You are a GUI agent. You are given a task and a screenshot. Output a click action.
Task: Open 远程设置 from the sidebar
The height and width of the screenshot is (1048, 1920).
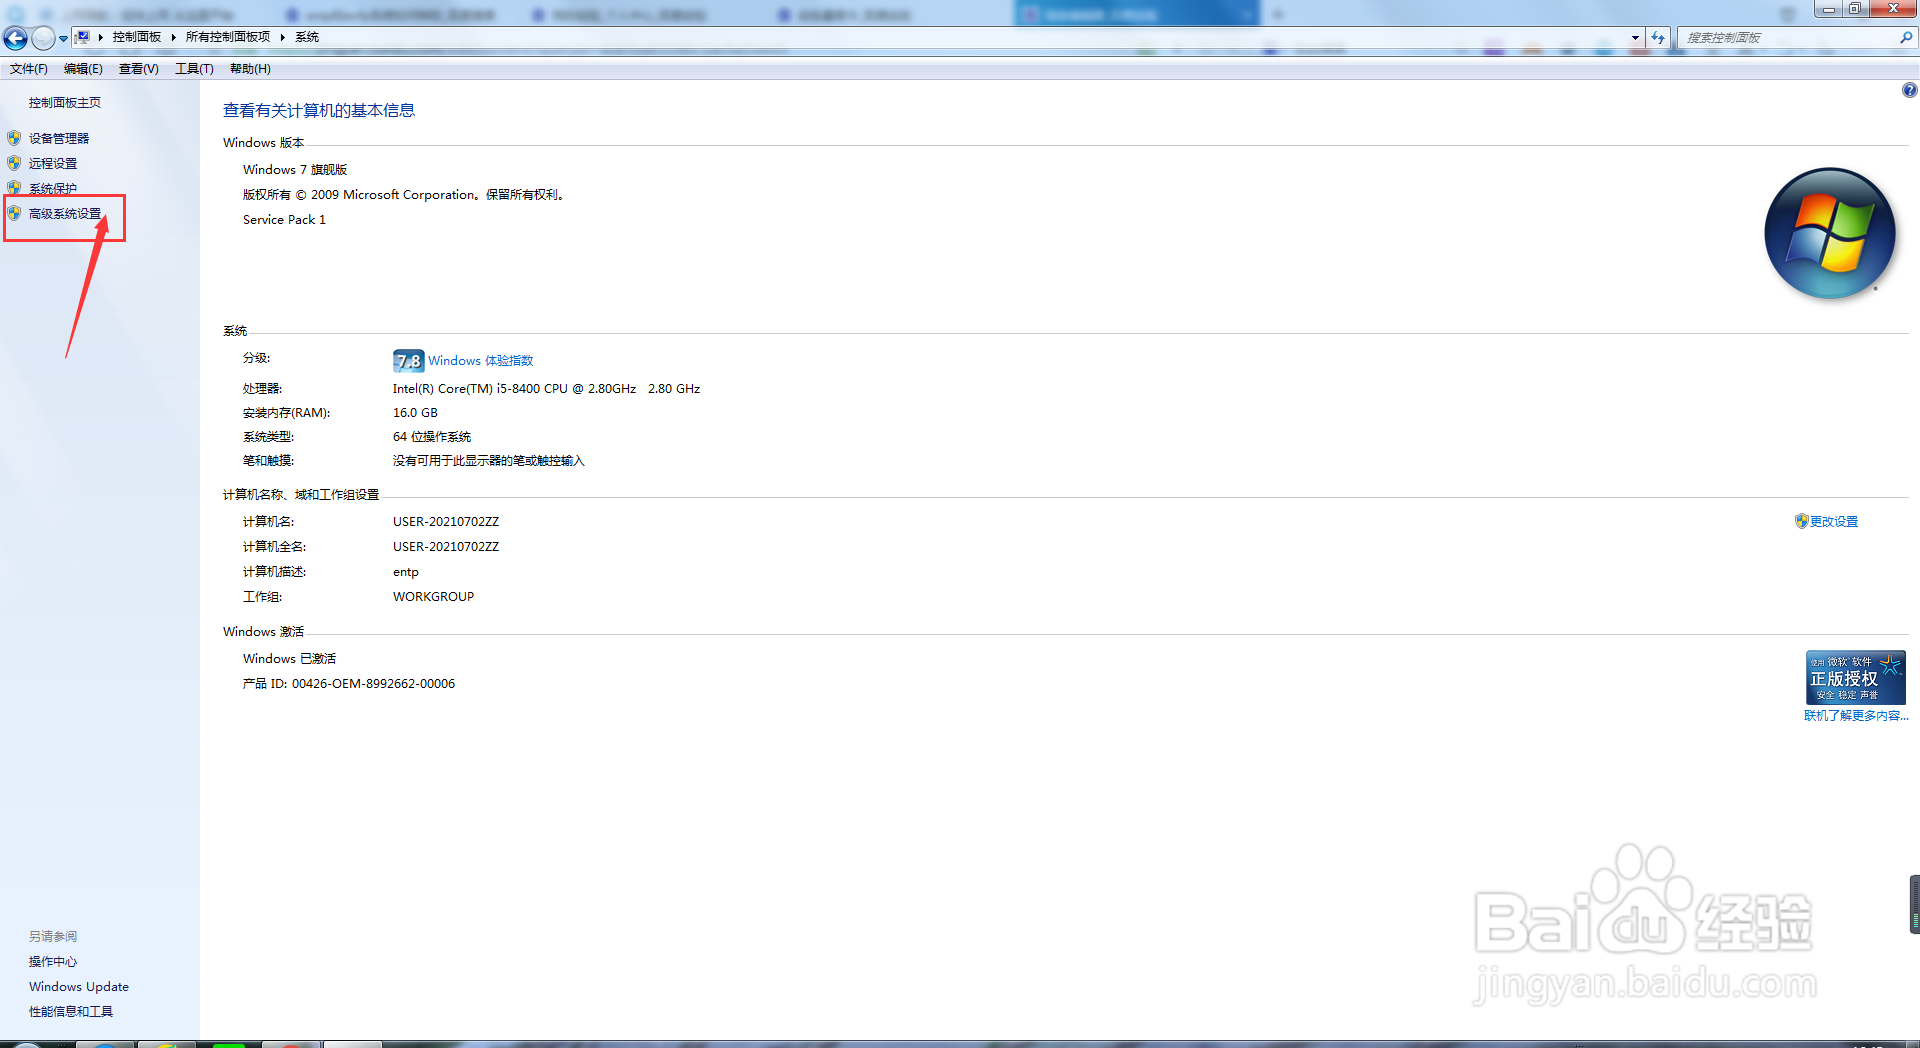tap(53, 164)
